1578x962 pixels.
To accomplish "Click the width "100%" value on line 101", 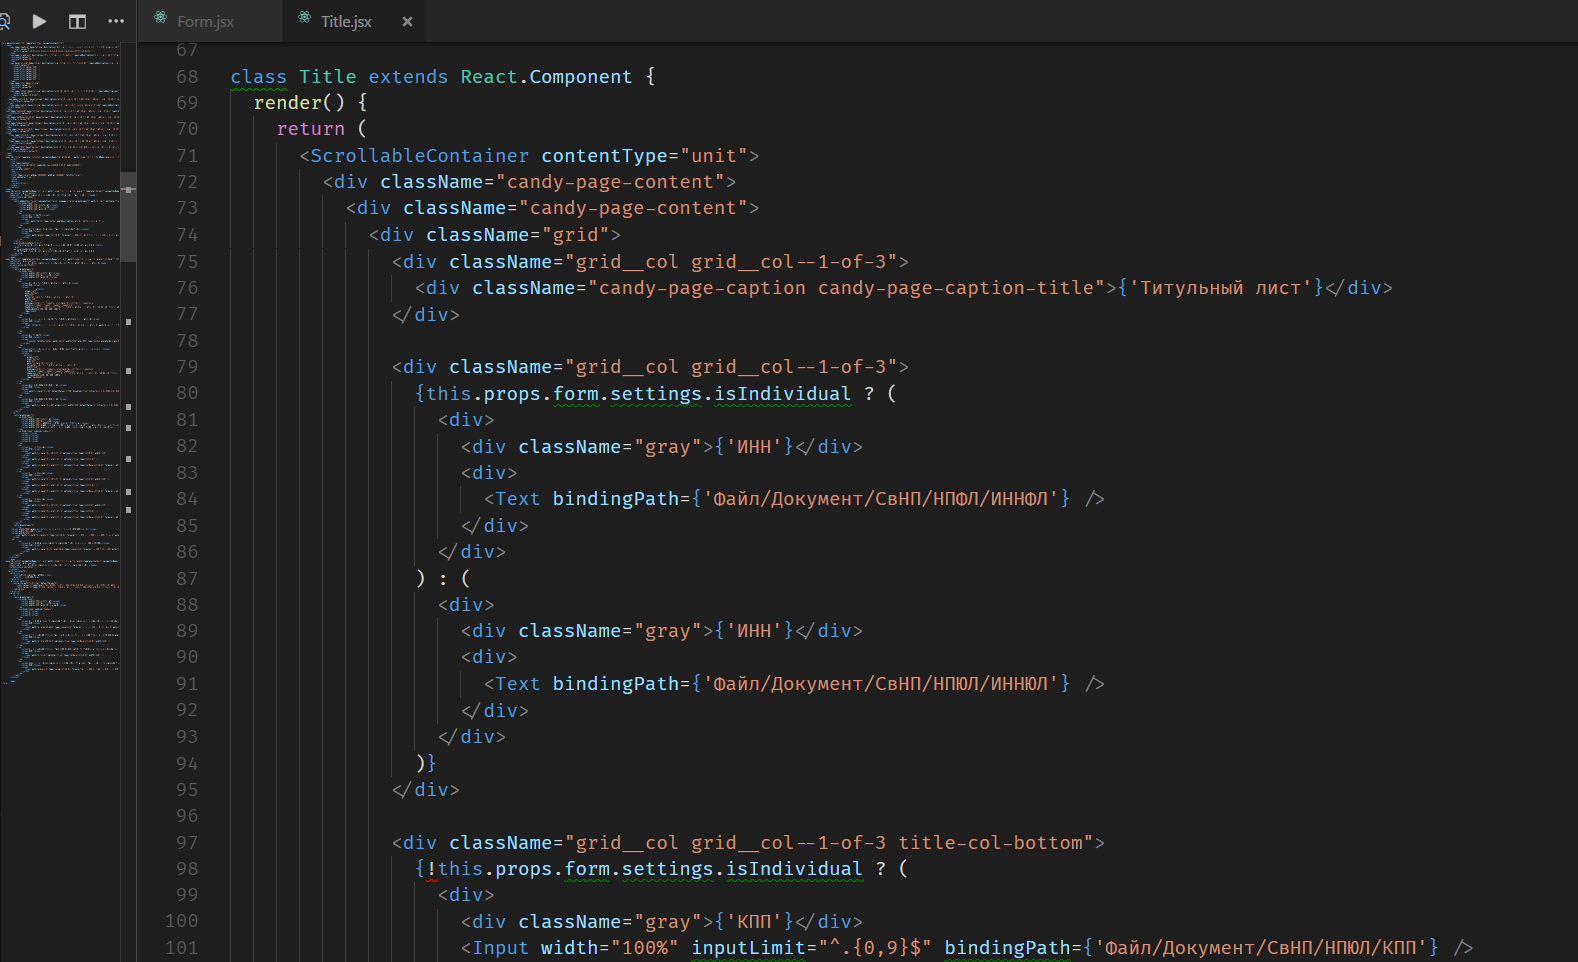I will pyautogui.click(x=644, y=948).
